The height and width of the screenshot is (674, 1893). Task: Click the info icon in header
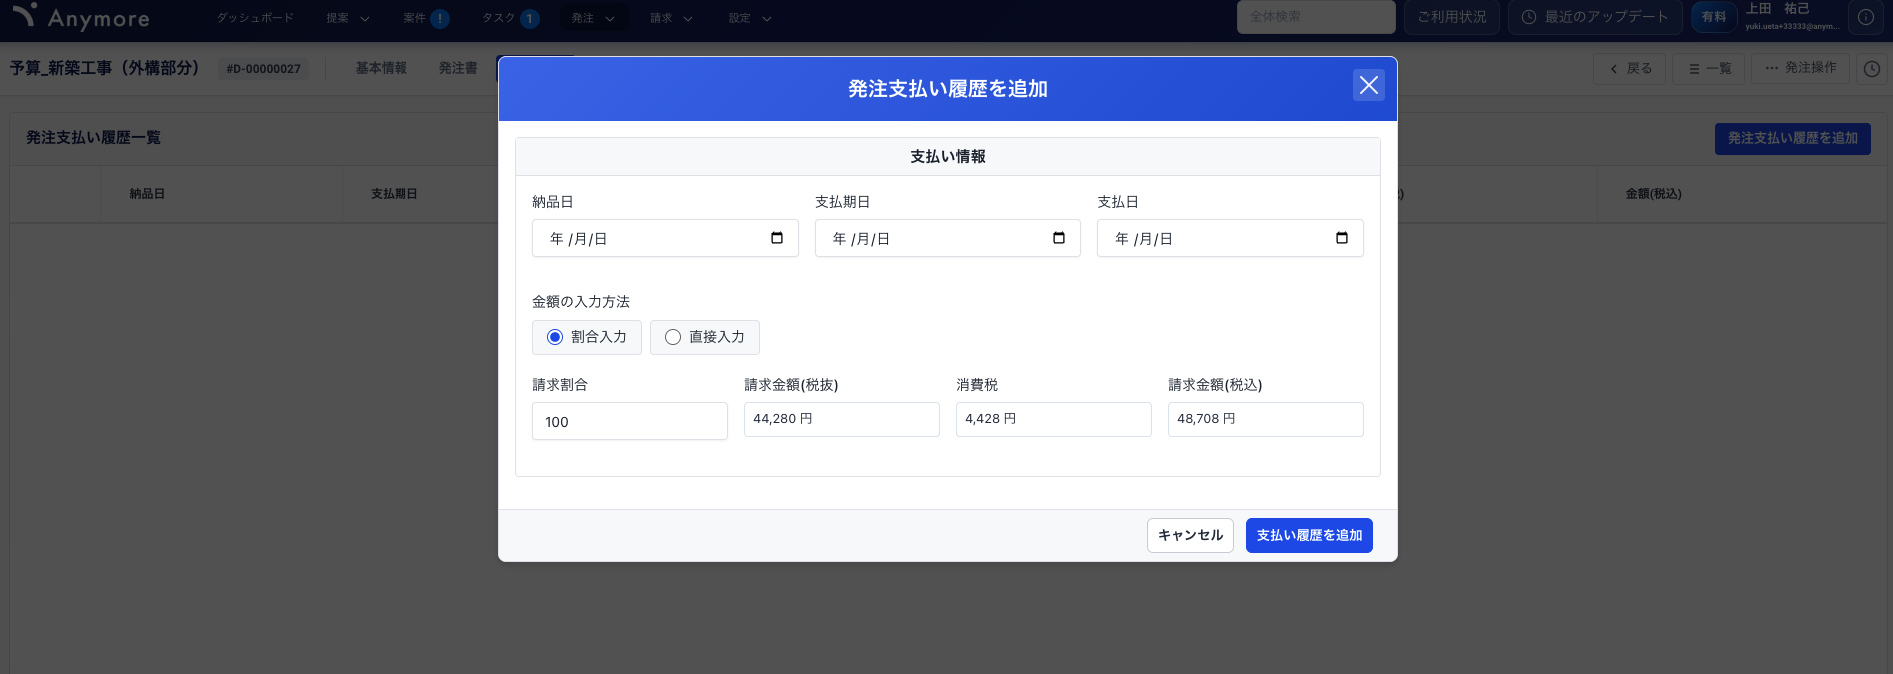[1866, 17]
